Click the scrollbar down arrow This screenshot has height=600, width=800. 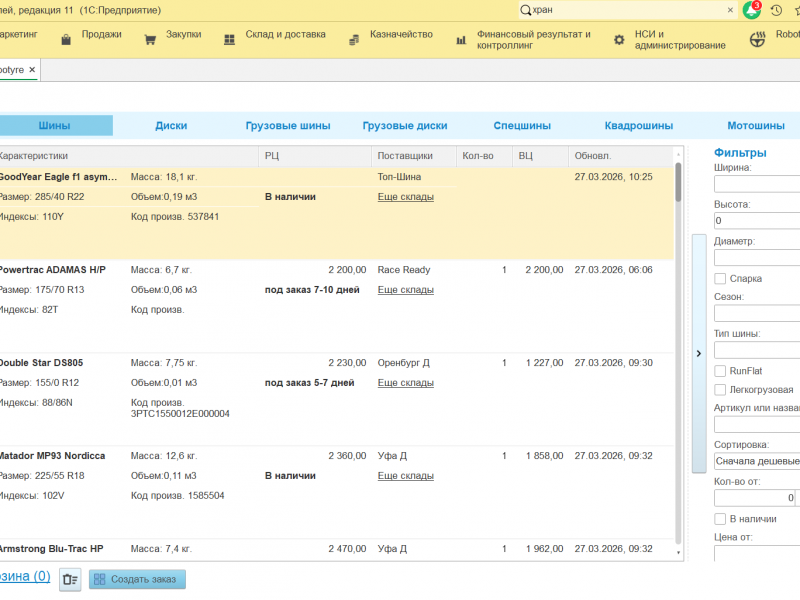tap(678, 553)
